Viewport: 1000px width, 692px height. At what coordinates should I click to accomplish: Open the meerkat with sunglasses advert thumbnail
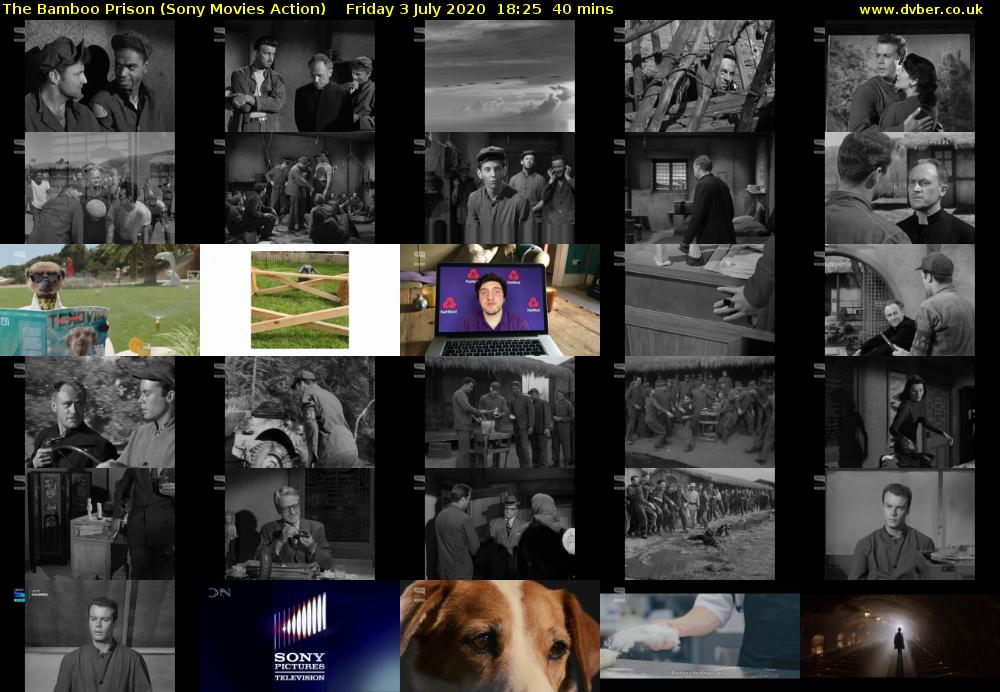click(99, 300)
